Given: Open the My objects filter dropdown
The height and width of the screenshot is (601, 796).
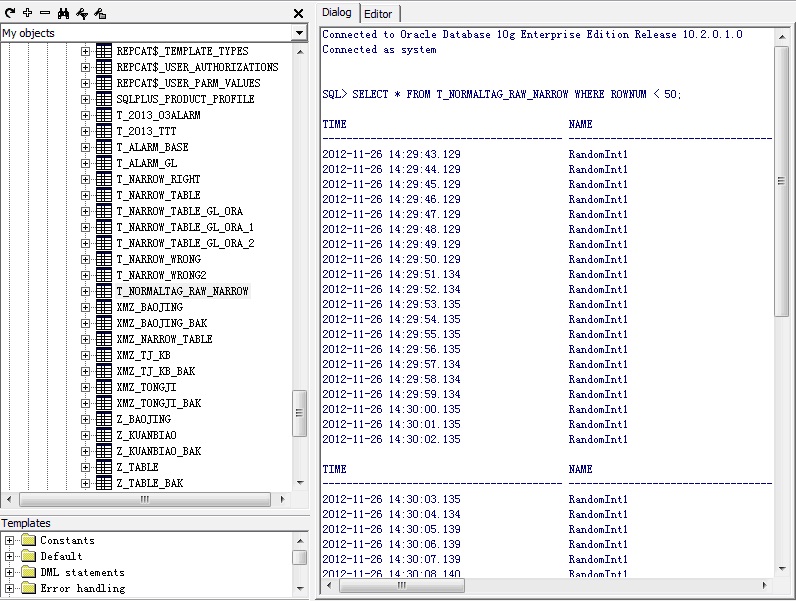Looking at the screenshot, I should point(300,33).
